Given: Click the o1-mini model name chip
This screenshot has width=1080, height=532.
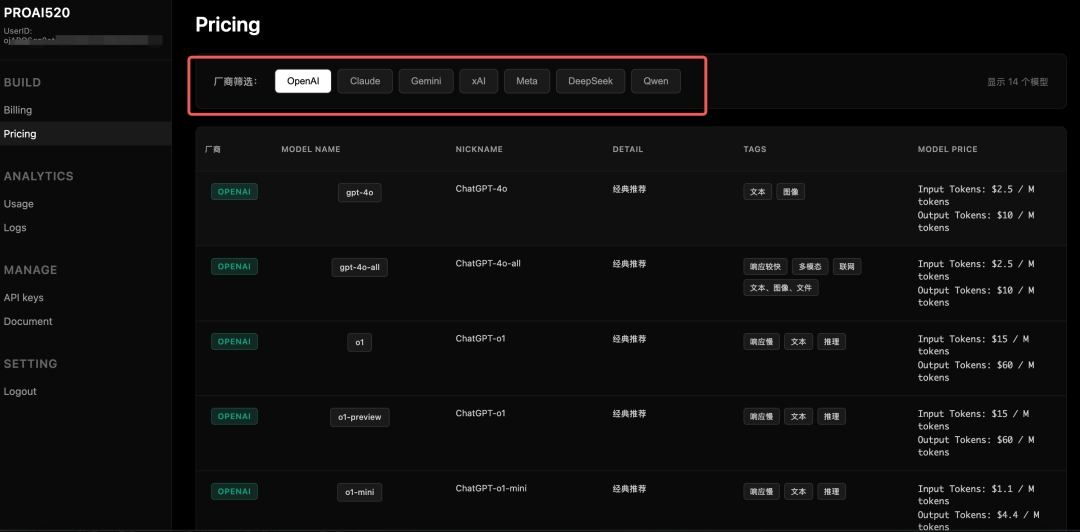Looking at the screenshot, I should tap(360, 492).
